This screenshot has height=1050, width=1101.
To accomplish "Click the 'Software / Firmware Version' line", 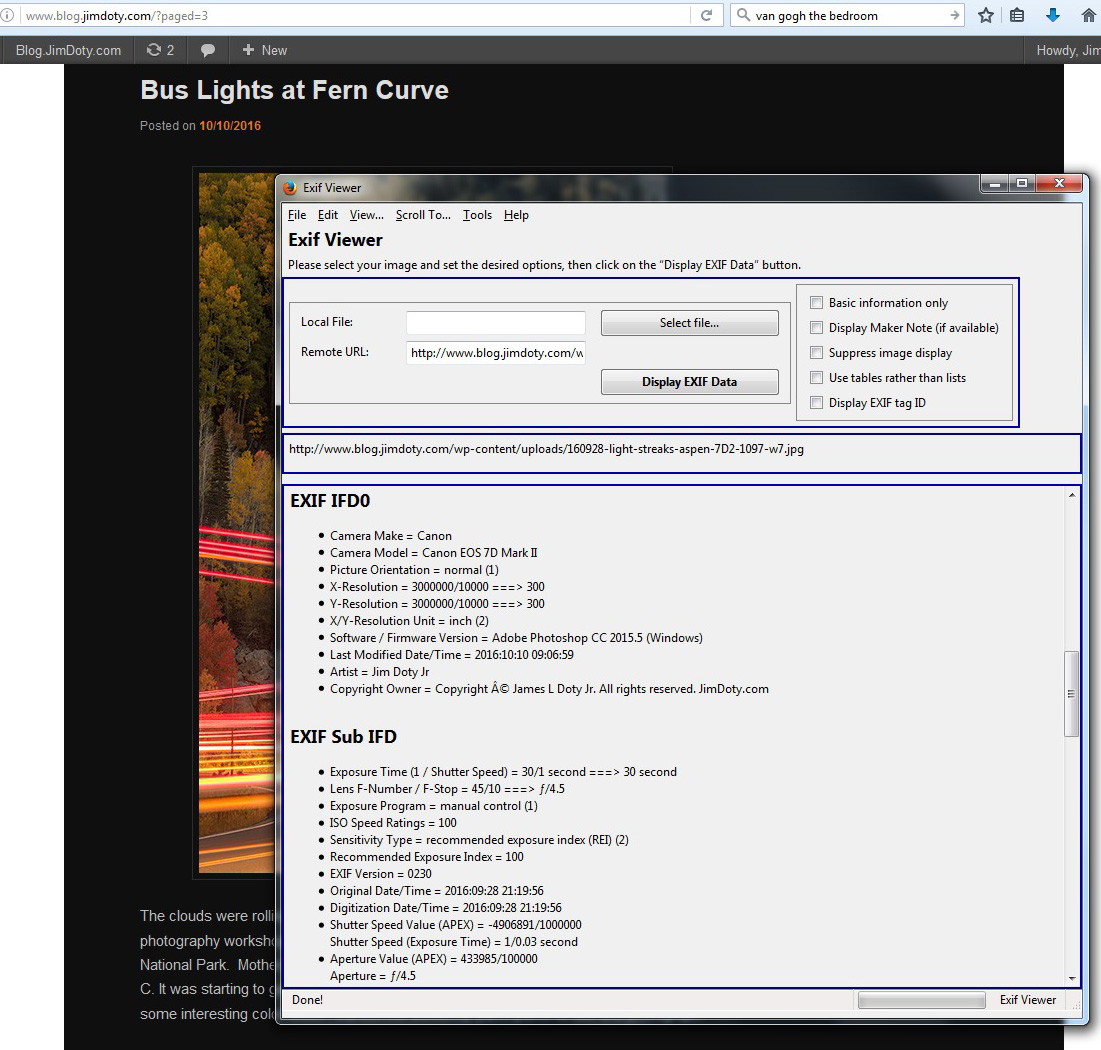I will (x=516, y=638).
